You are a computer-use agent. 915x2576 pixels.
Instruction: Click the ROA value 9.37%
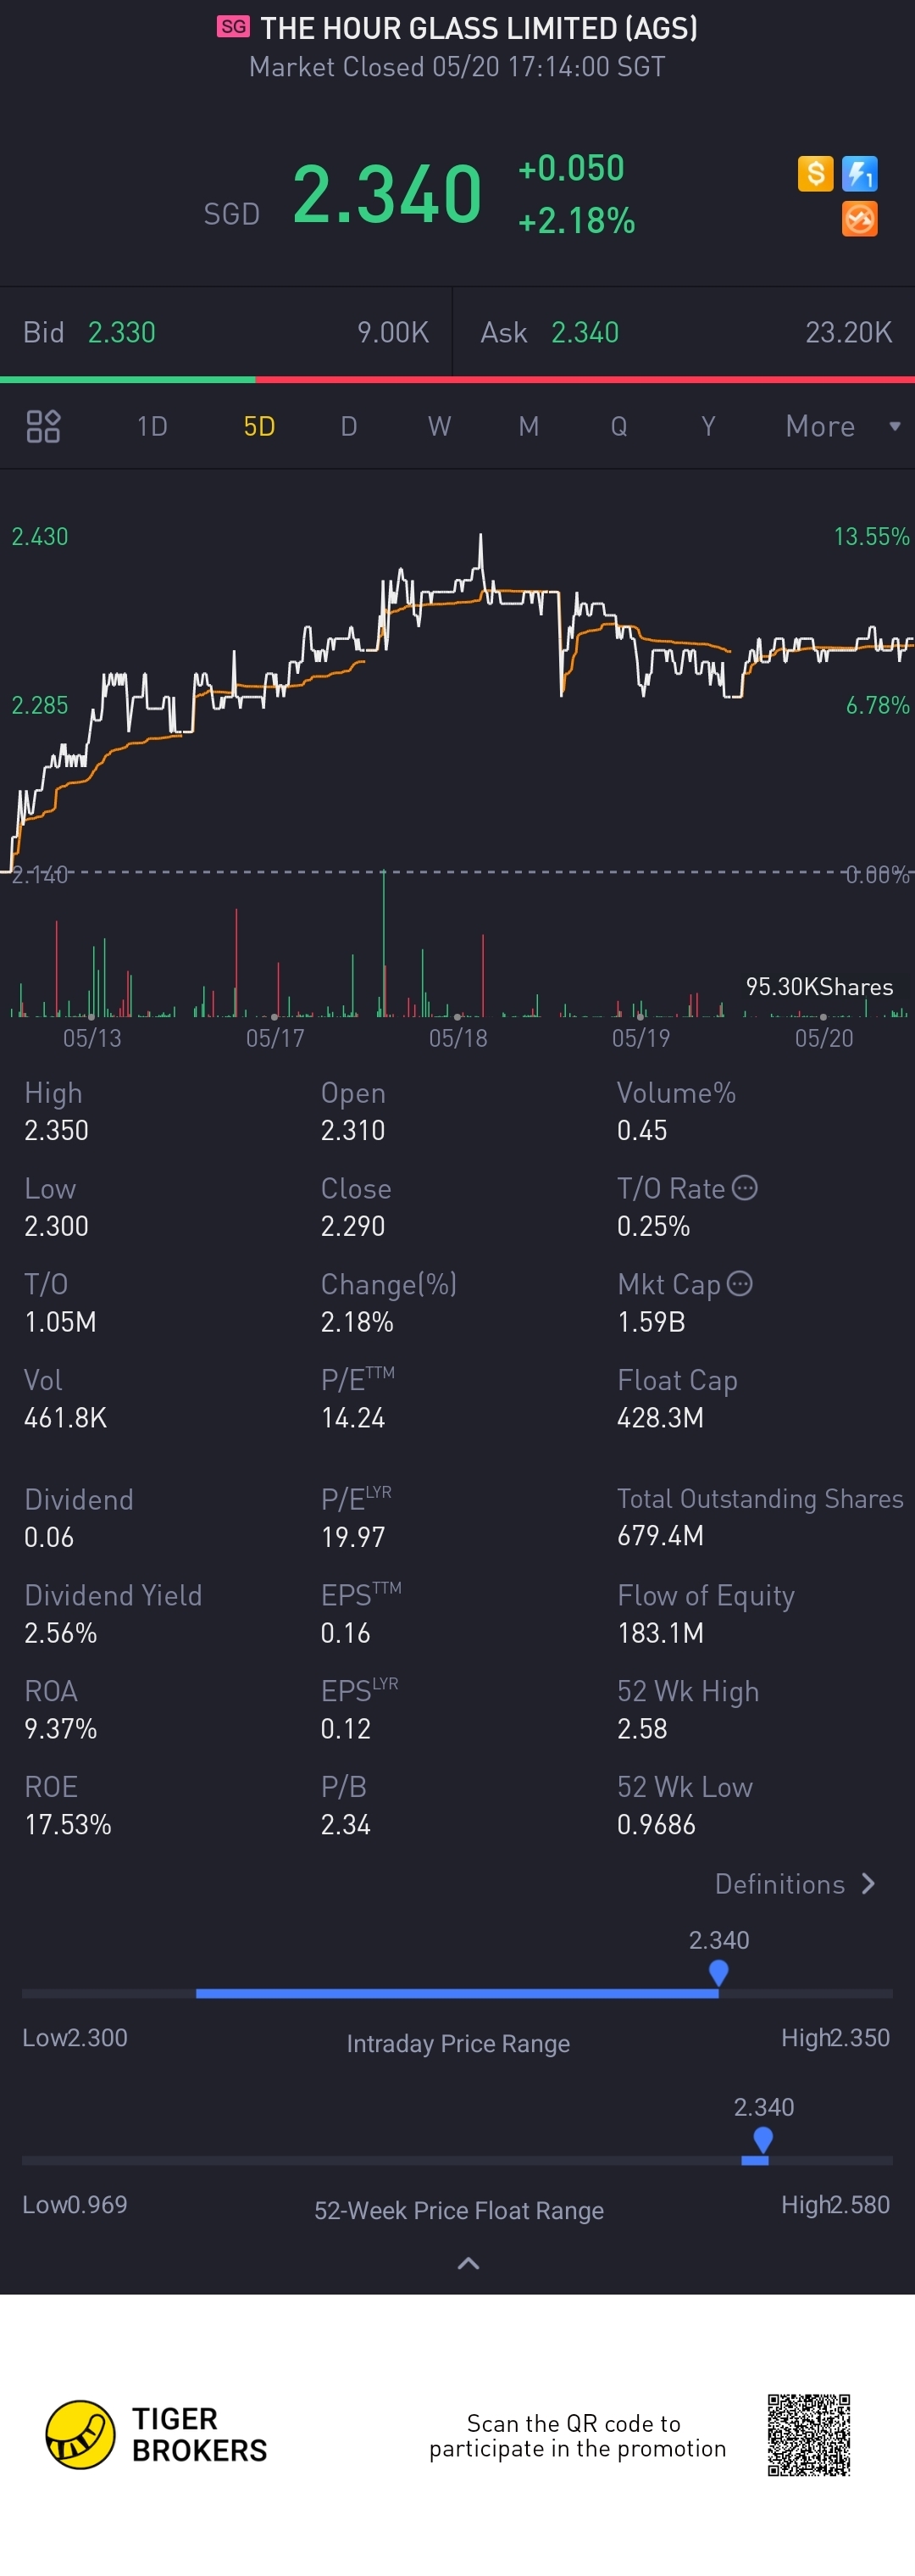point(61,1729)
